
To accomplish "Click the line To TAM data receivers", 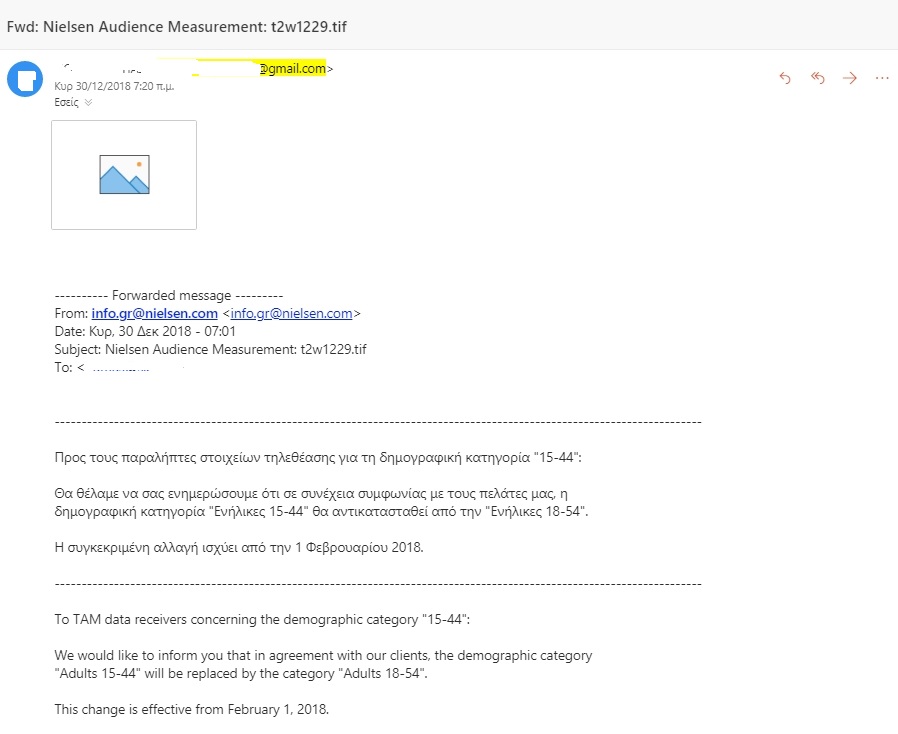I will tap(262, 619).
